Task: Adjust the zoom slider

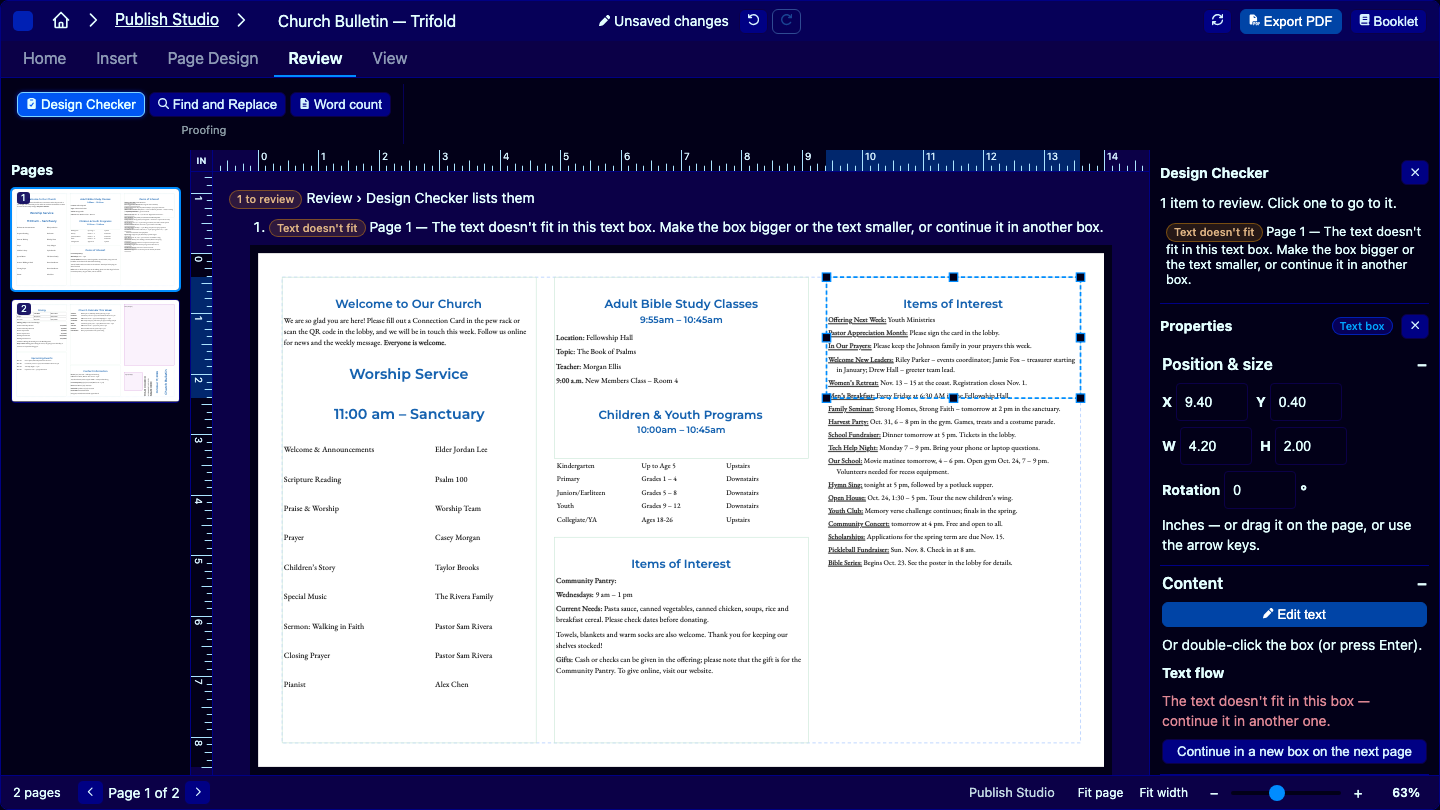Action: click(1285, 793)
